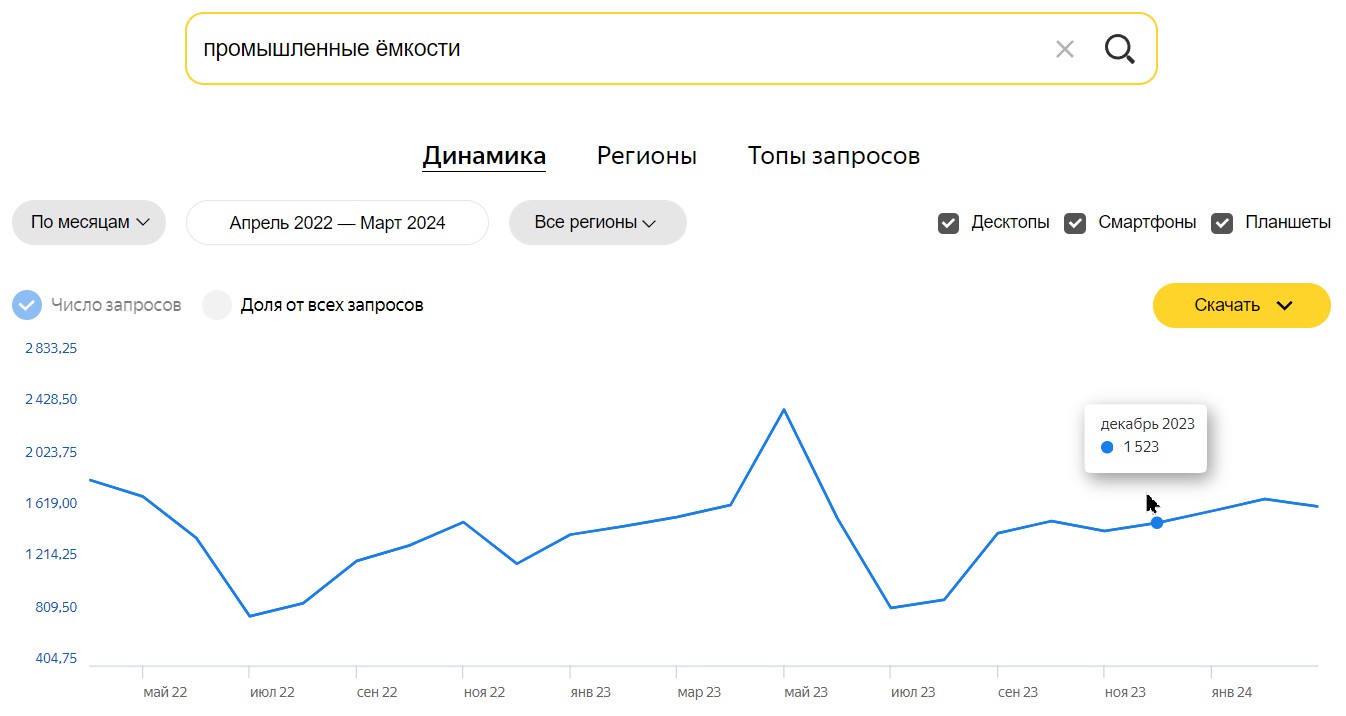This screenshot has width=1346, height=716.
Task: Click the chevron arrow on По месяцам
Action: (x=143, y=223)
